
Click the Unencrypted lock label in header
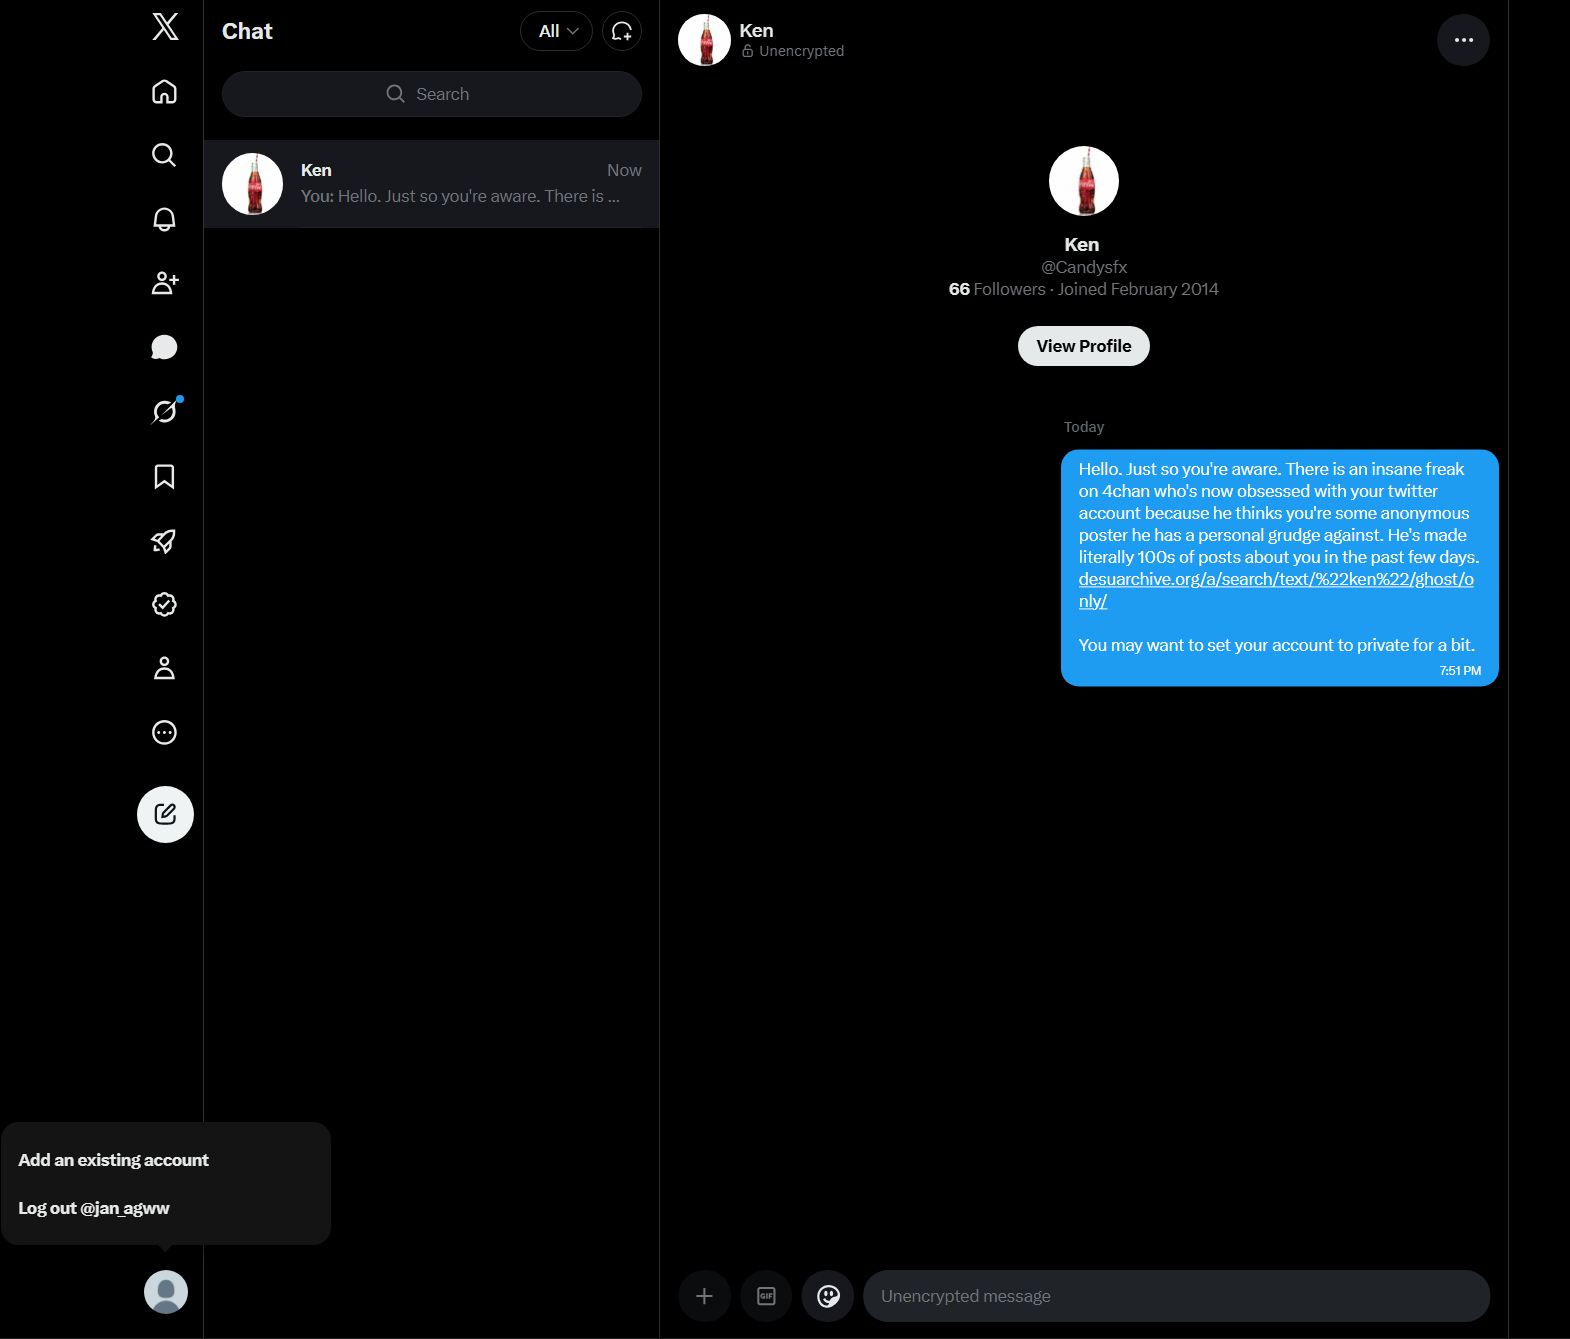coord(793,51)
